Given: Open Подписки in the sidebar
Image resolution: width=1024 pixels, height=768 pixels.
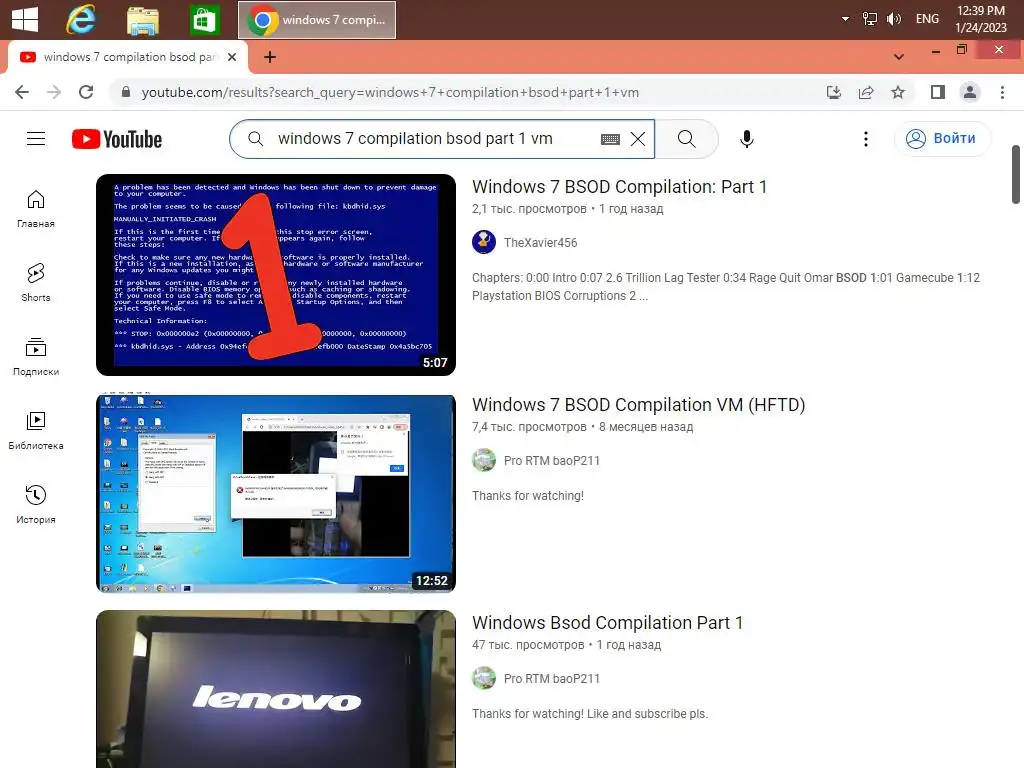Looking at the screenshot, I should pos(36,357).
